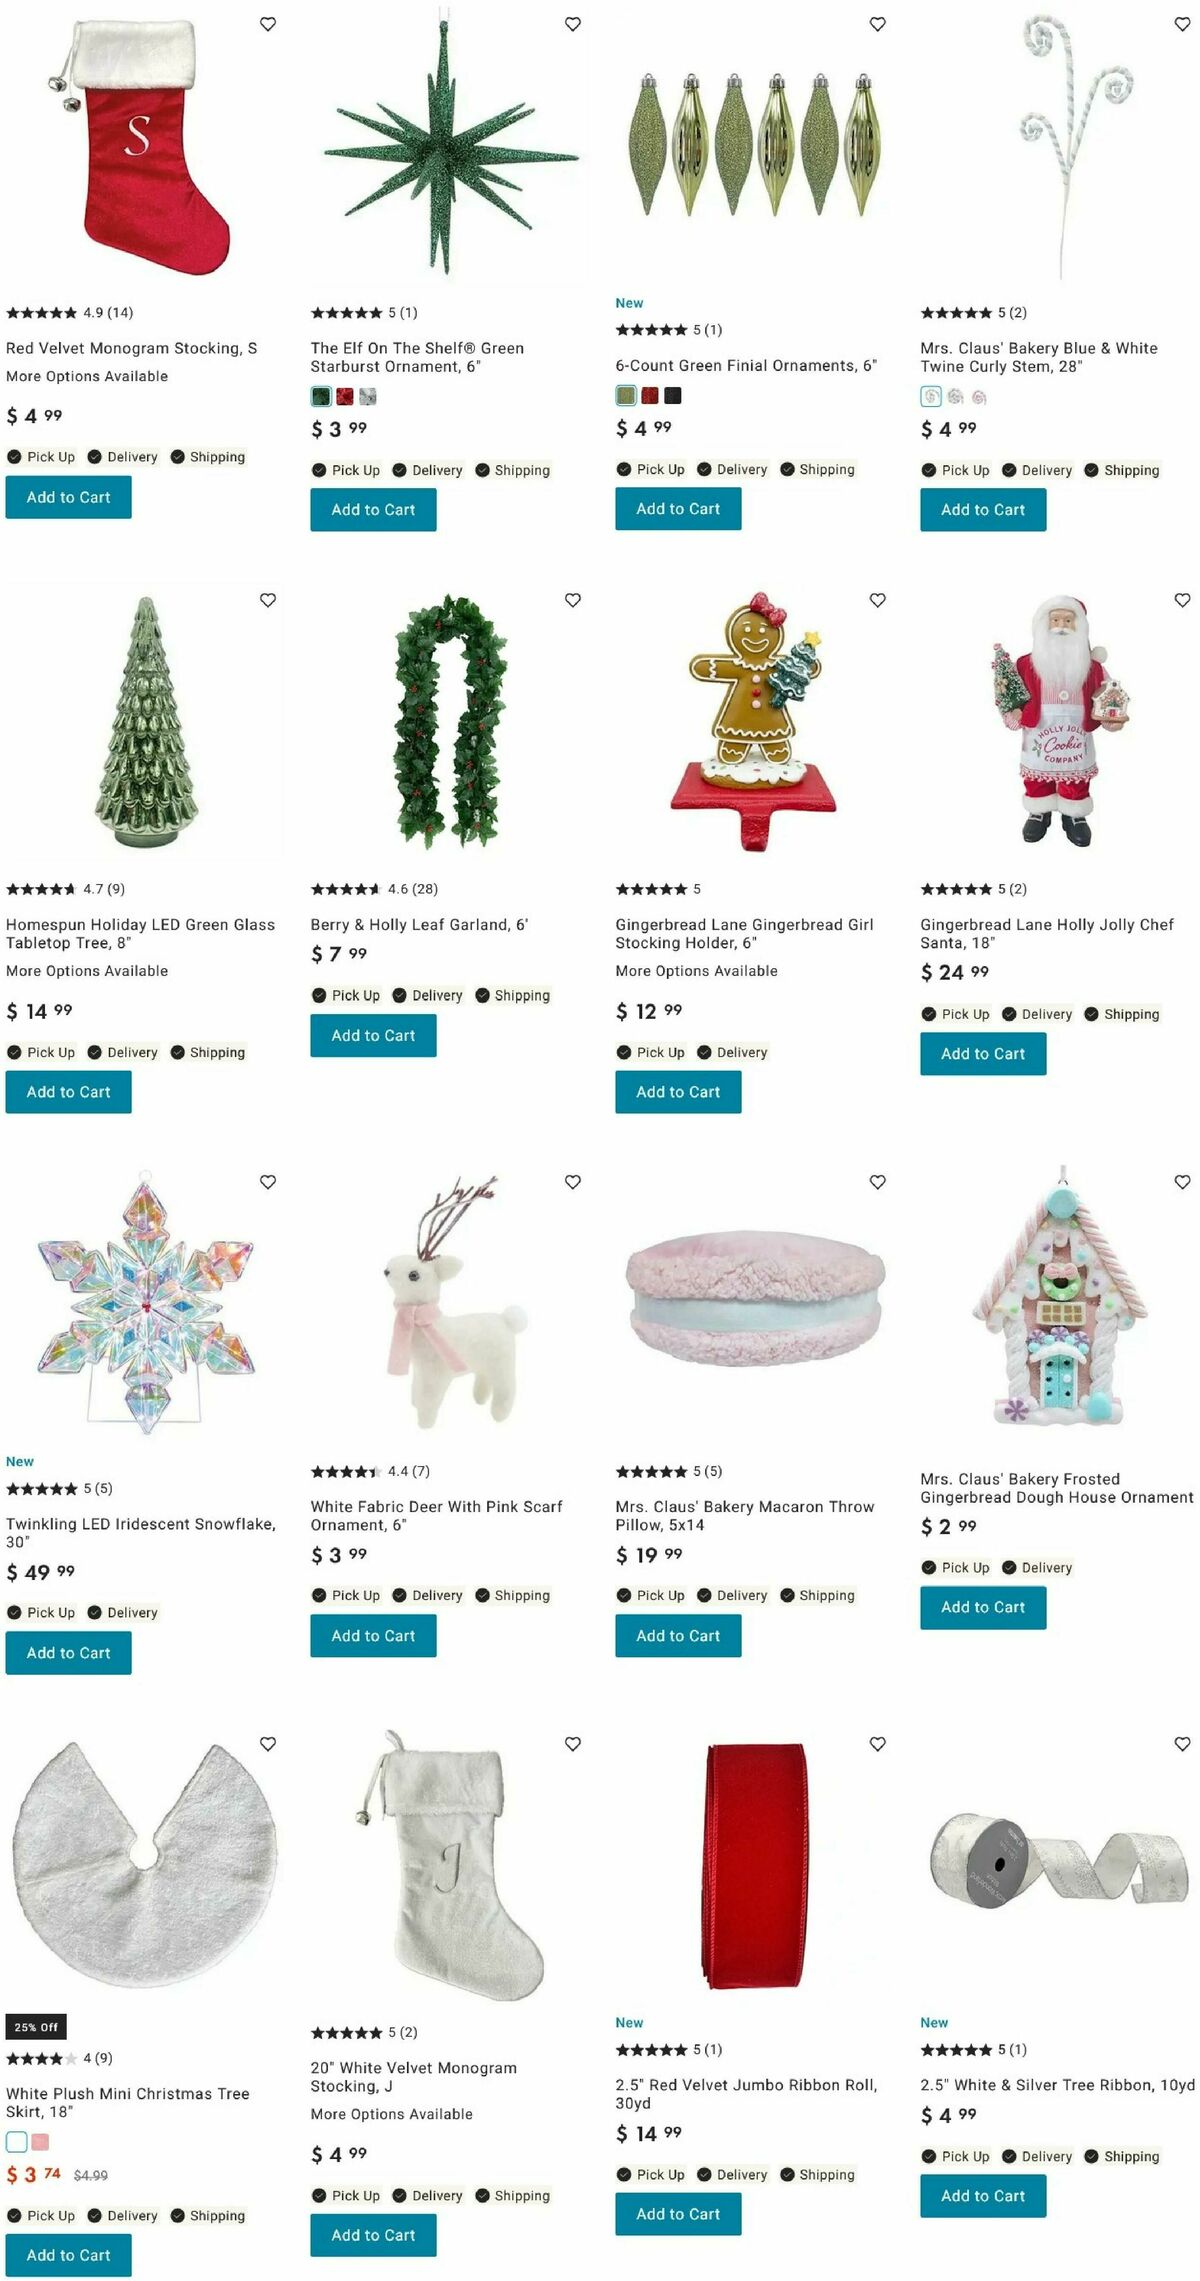This screenshot has width=1200, height=2281.
Task: Click heart icon on Green Starburst Ornament
Action: coord(573,24)
